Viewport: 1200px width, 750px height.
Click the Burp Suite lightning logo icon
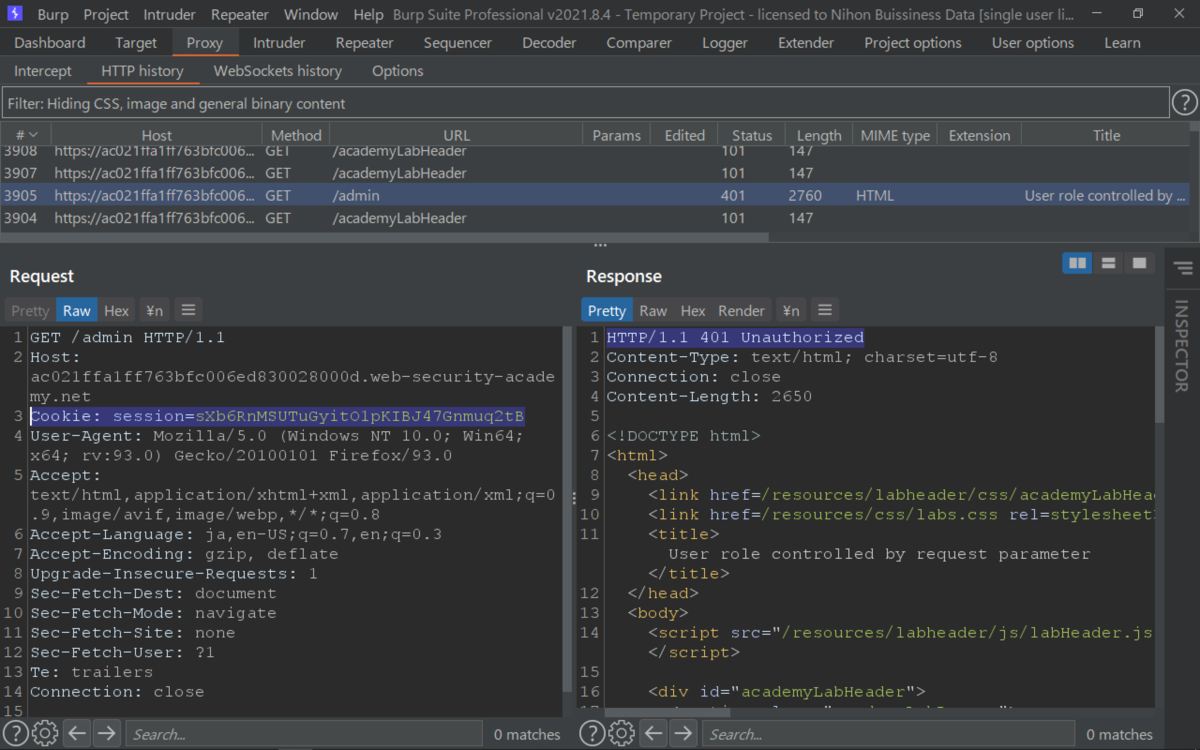point(15,14)
